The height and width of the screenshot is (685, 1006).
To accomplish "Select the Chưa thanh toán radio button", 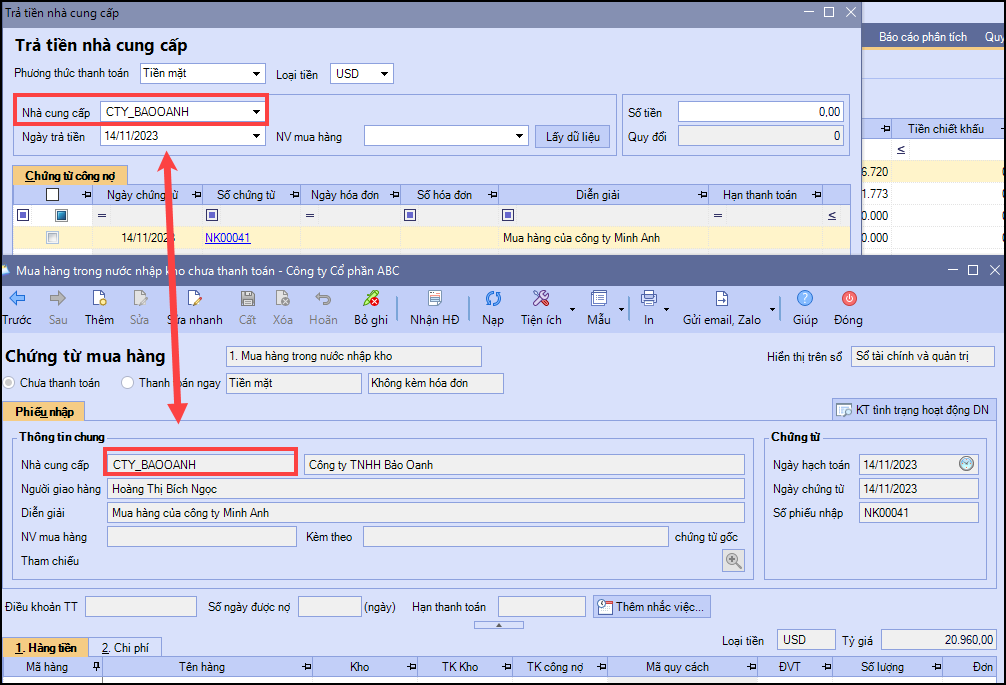I will point(10,383).
